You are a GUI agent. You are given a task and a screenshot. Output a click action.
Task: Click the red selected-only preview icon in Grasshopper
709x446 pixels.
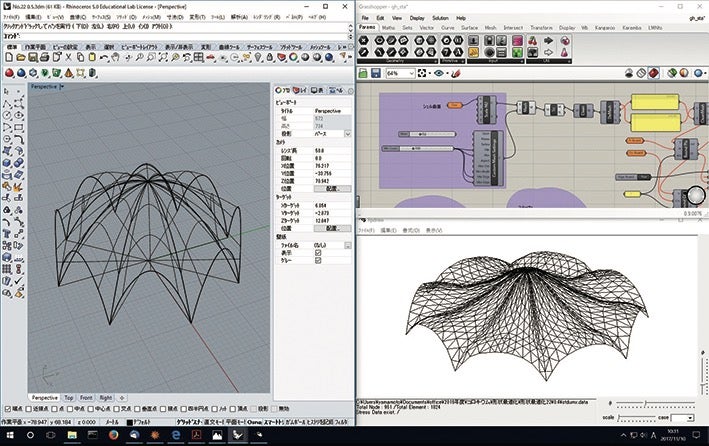(x=653, y=73)
